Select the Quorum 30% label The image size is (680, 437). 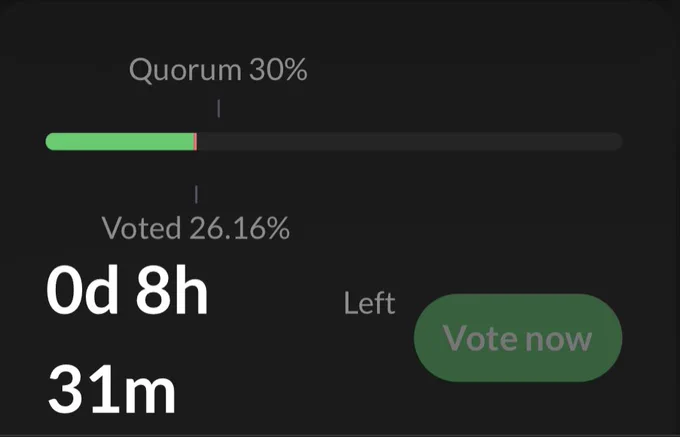[218, 70]
